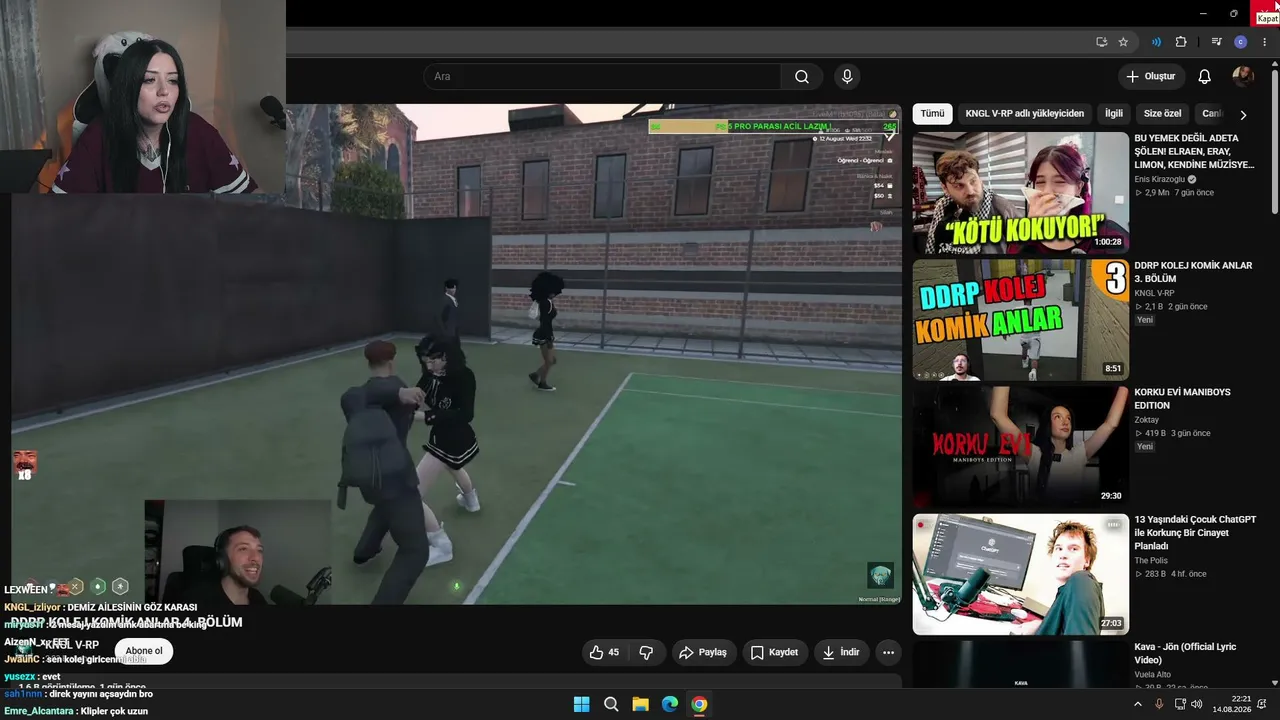Open the KÖTÜ KOKUYOR video thumbnail
Image resolution: width=1280 pixels, height=720 pixels.
point(1020,193)
